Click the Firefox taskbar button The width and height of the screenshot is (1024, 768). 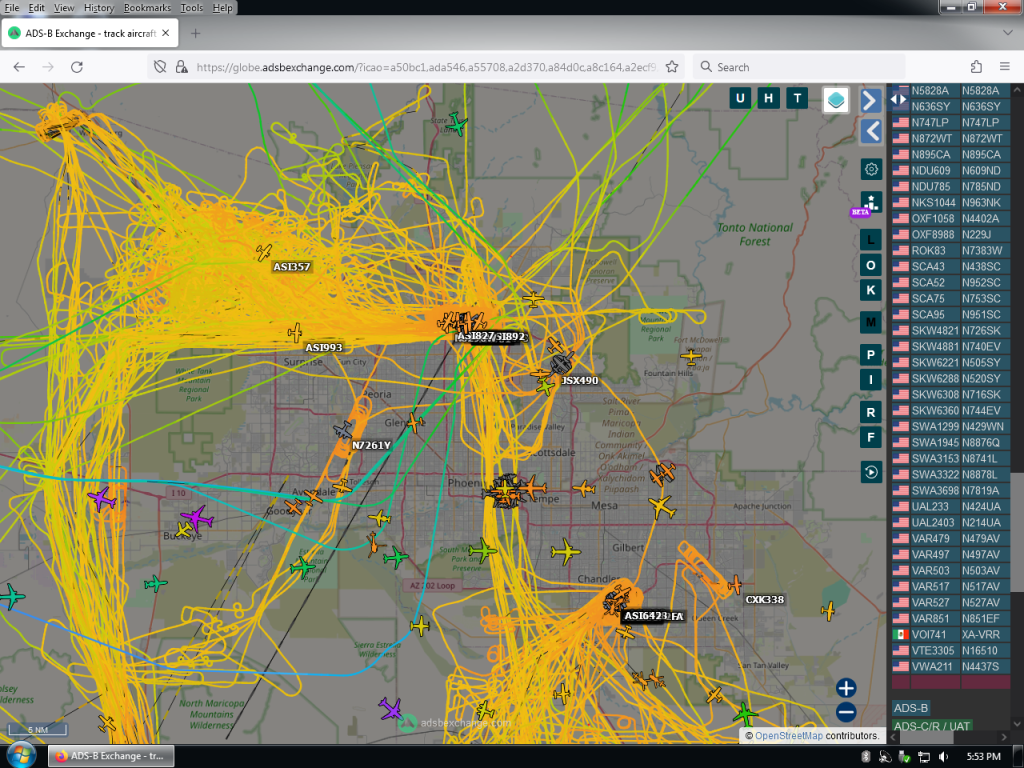pyautogui.click(x=111, y=756)
